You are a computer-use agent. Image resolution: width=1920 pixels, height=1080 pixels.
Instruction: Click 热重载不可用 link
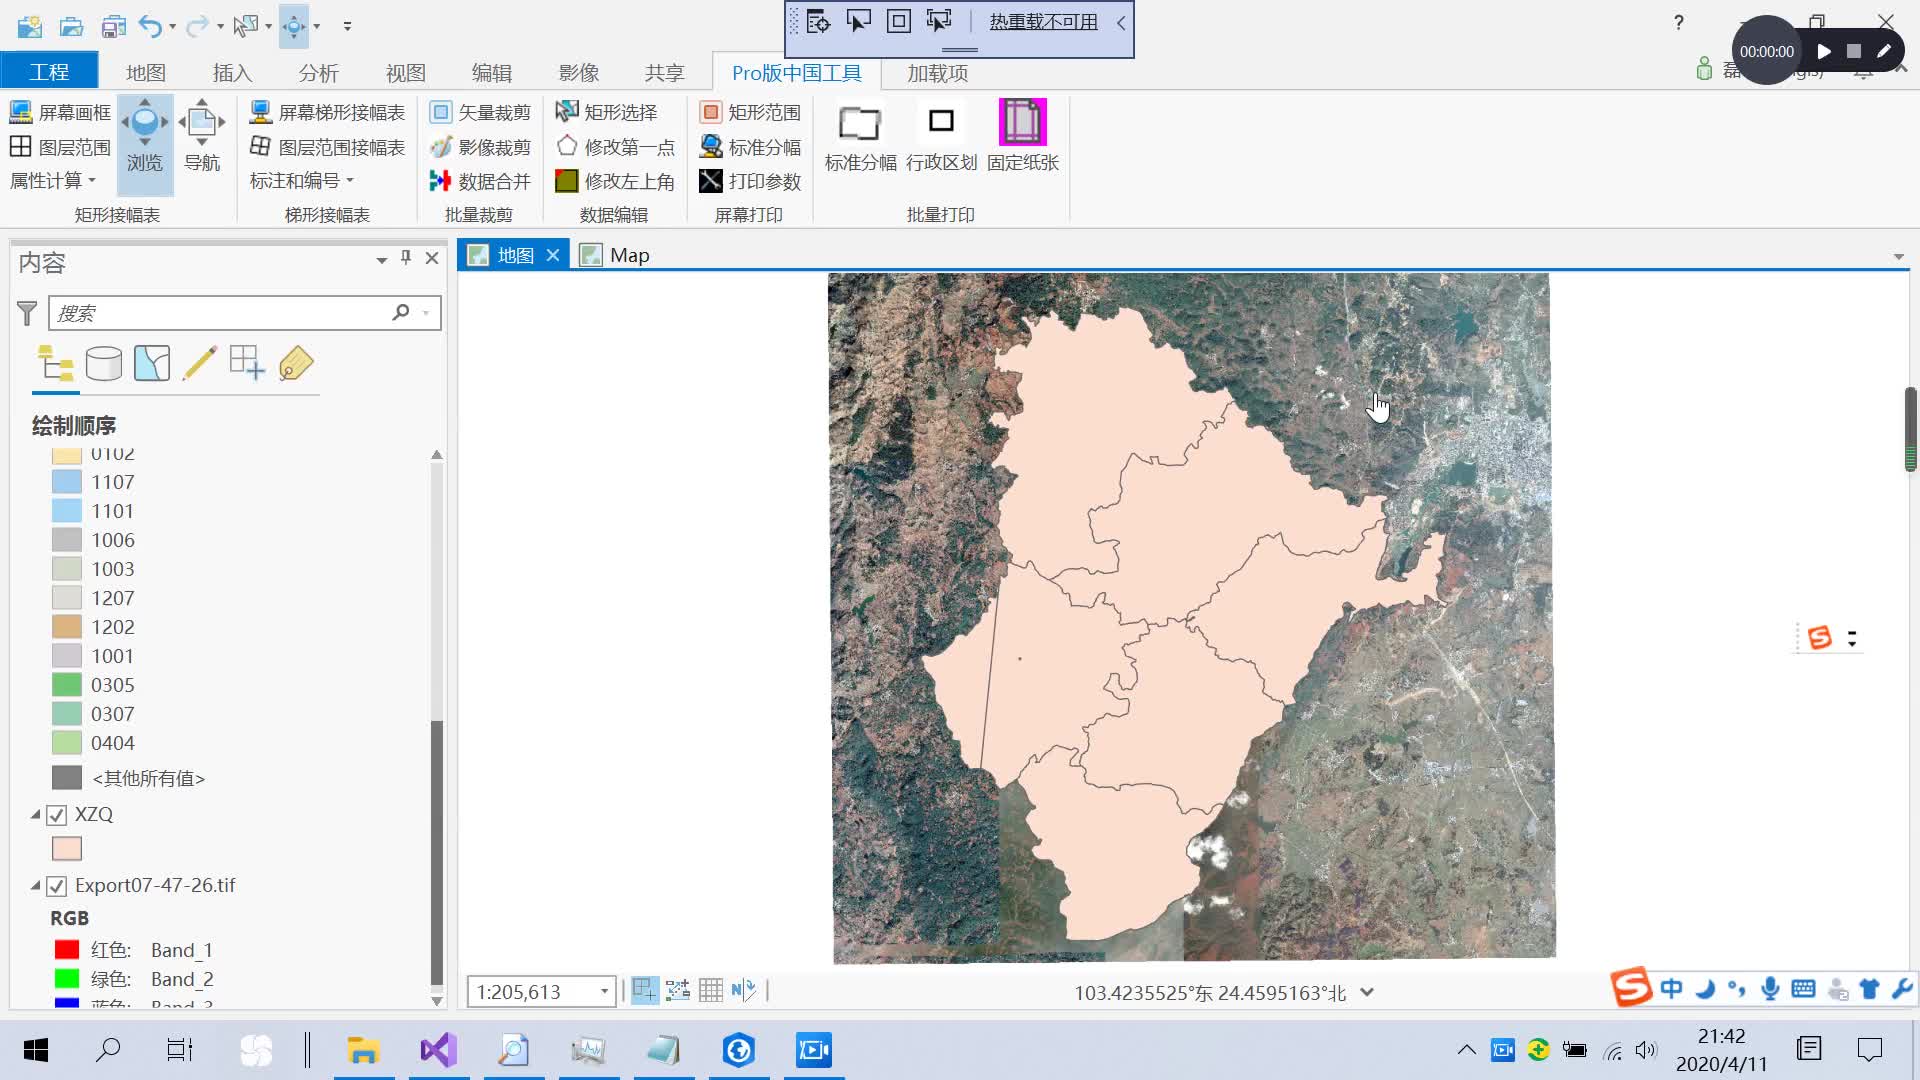click(x=1043, y=22)
